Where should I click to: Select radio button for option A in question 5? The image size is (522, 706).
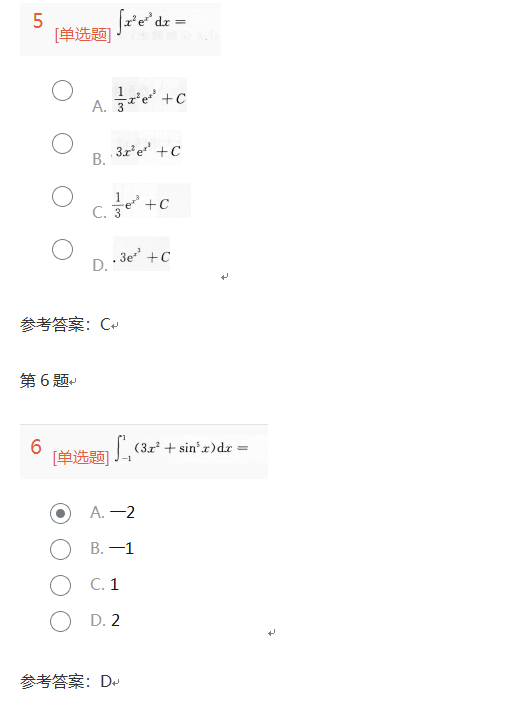click(x=62, y=91)
